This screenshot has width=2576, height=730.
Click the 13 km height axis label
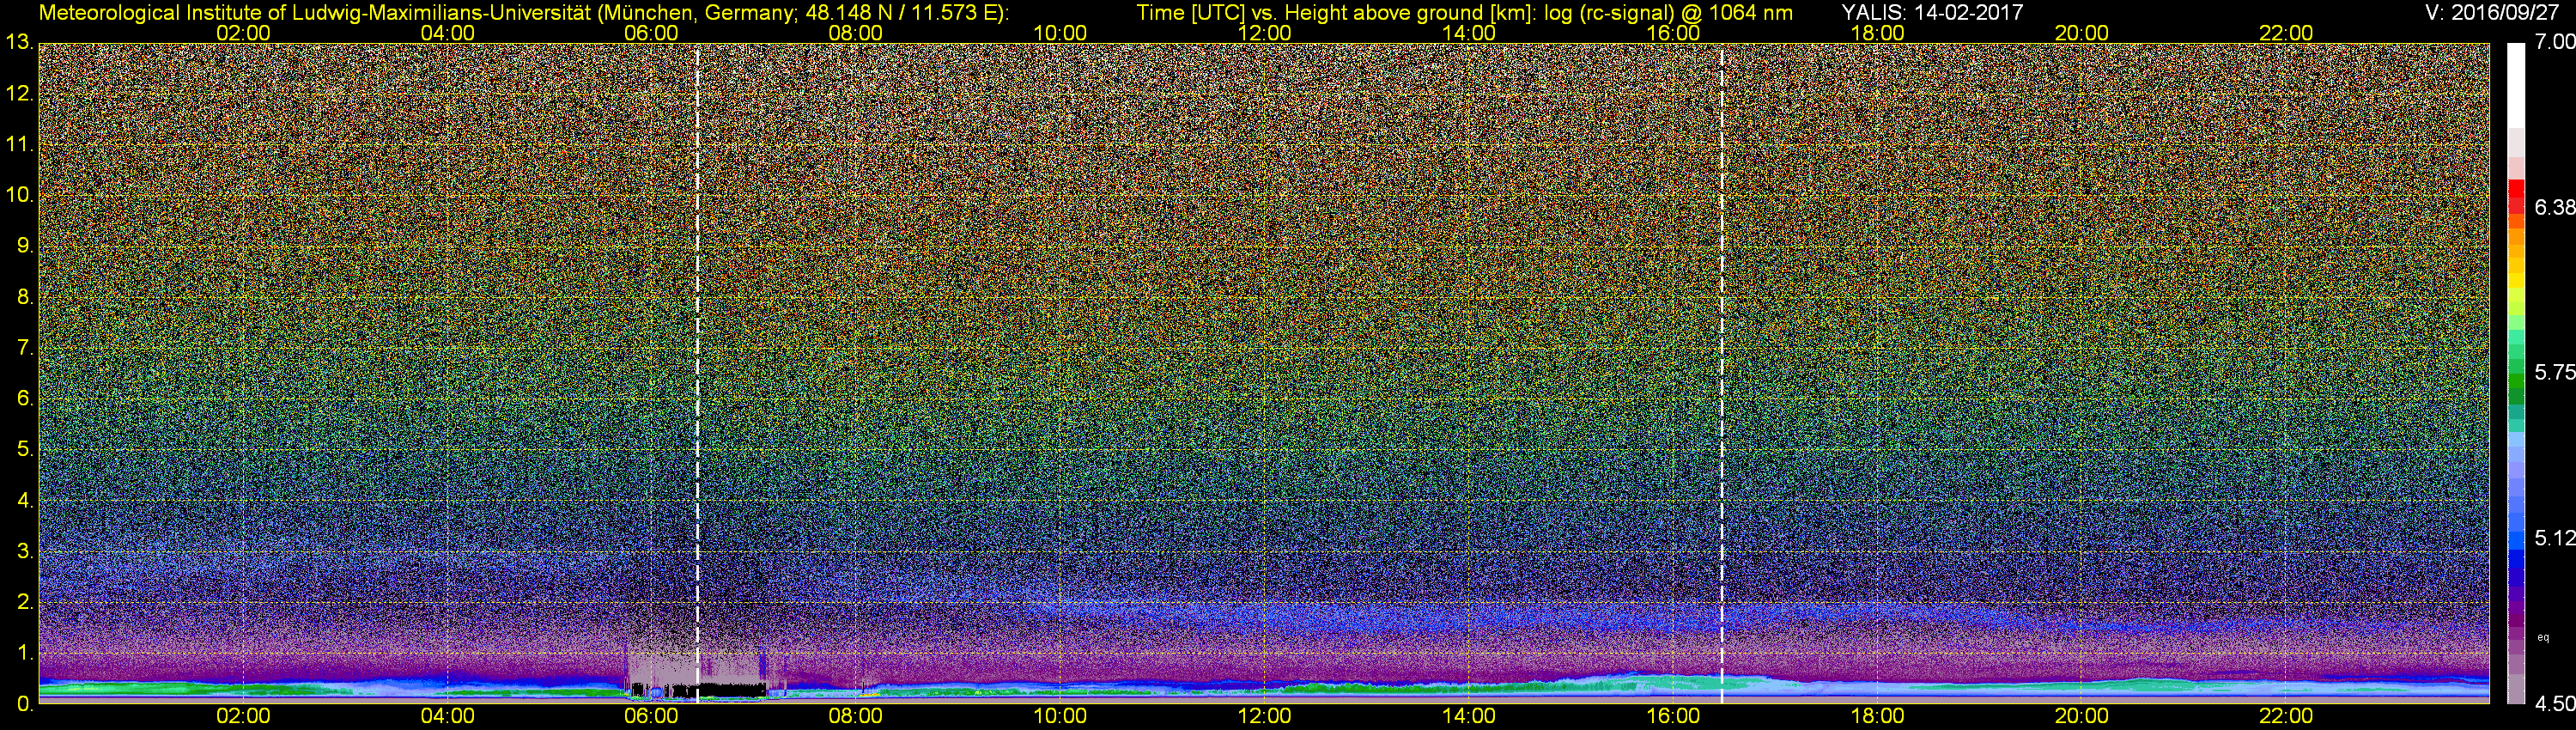click(19, 42)
